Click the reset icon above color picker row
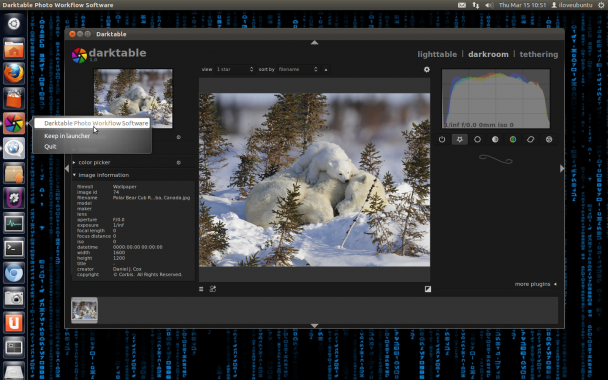The height and width of the screenshot is (380, 608). pos(179,137)
